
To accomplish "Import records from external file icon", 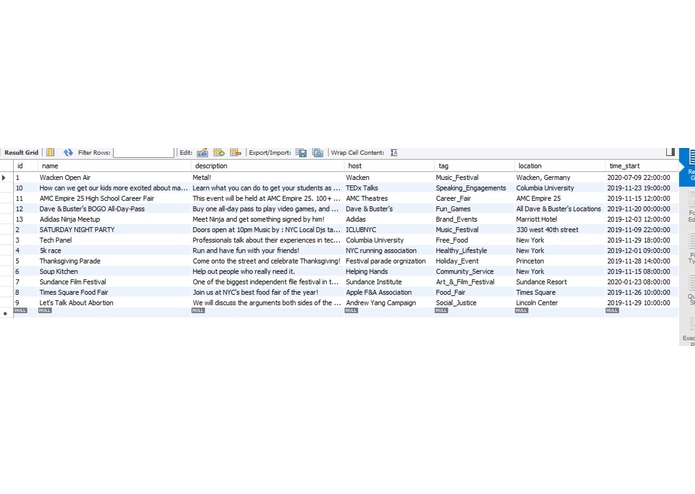I will click(x=317, y=152).
